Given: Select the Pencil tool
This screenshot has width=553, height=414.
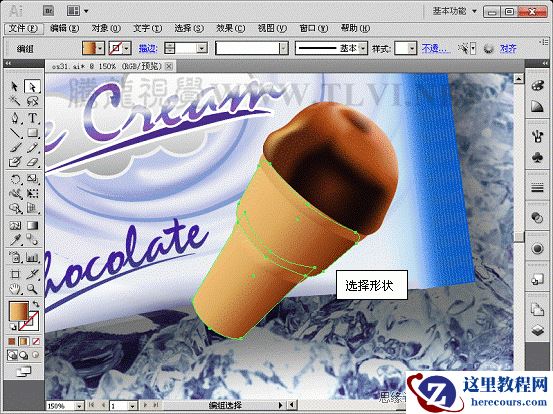Looking at the screenshot, I should [32, 148].
